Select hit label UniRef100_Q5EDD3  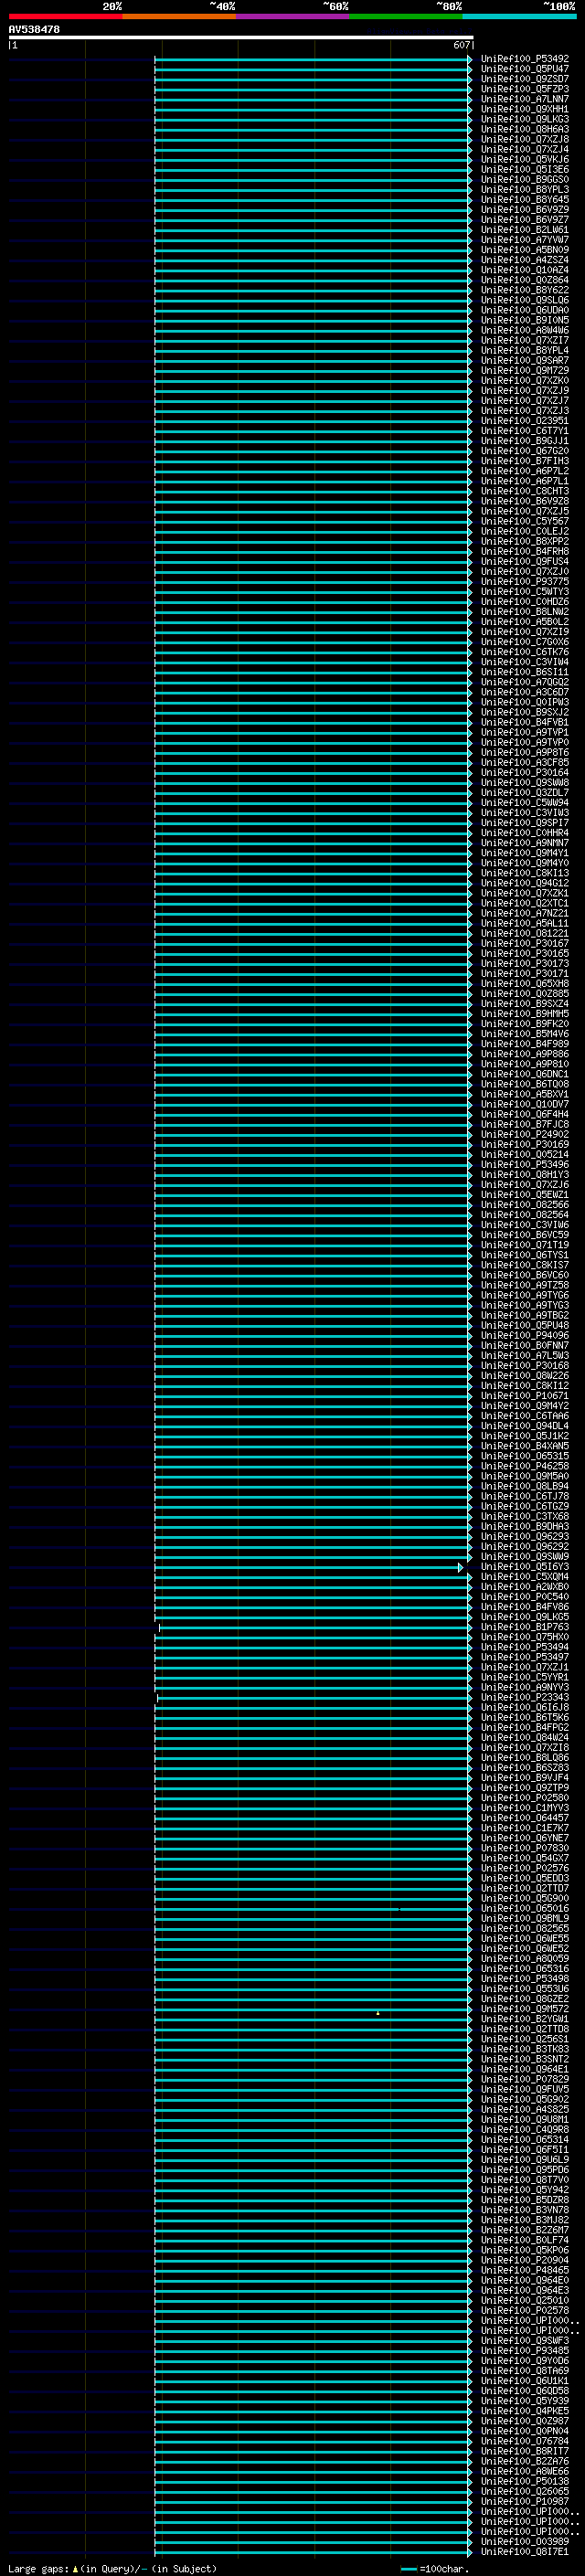[525, 1878]
